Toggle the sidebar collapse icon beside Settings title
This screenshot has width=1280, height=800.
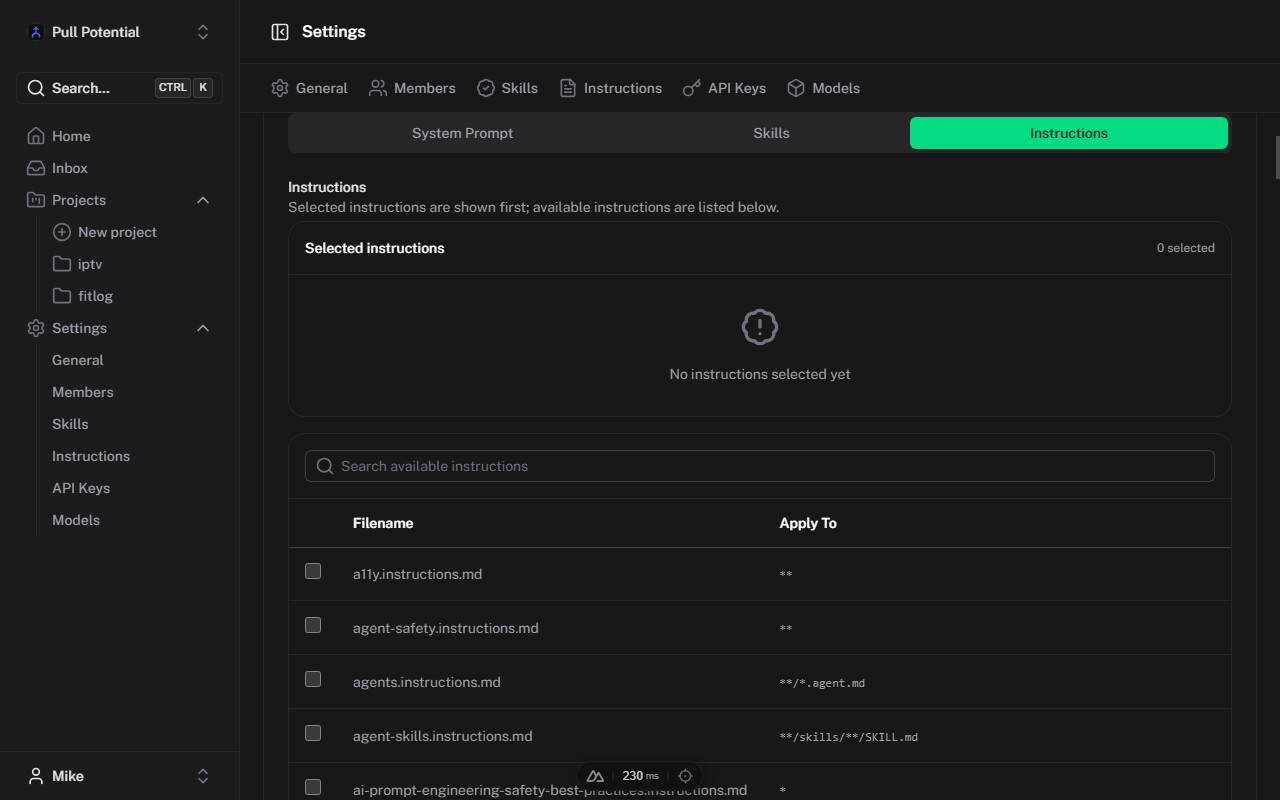pyautogui.click(x=280, y=32)
